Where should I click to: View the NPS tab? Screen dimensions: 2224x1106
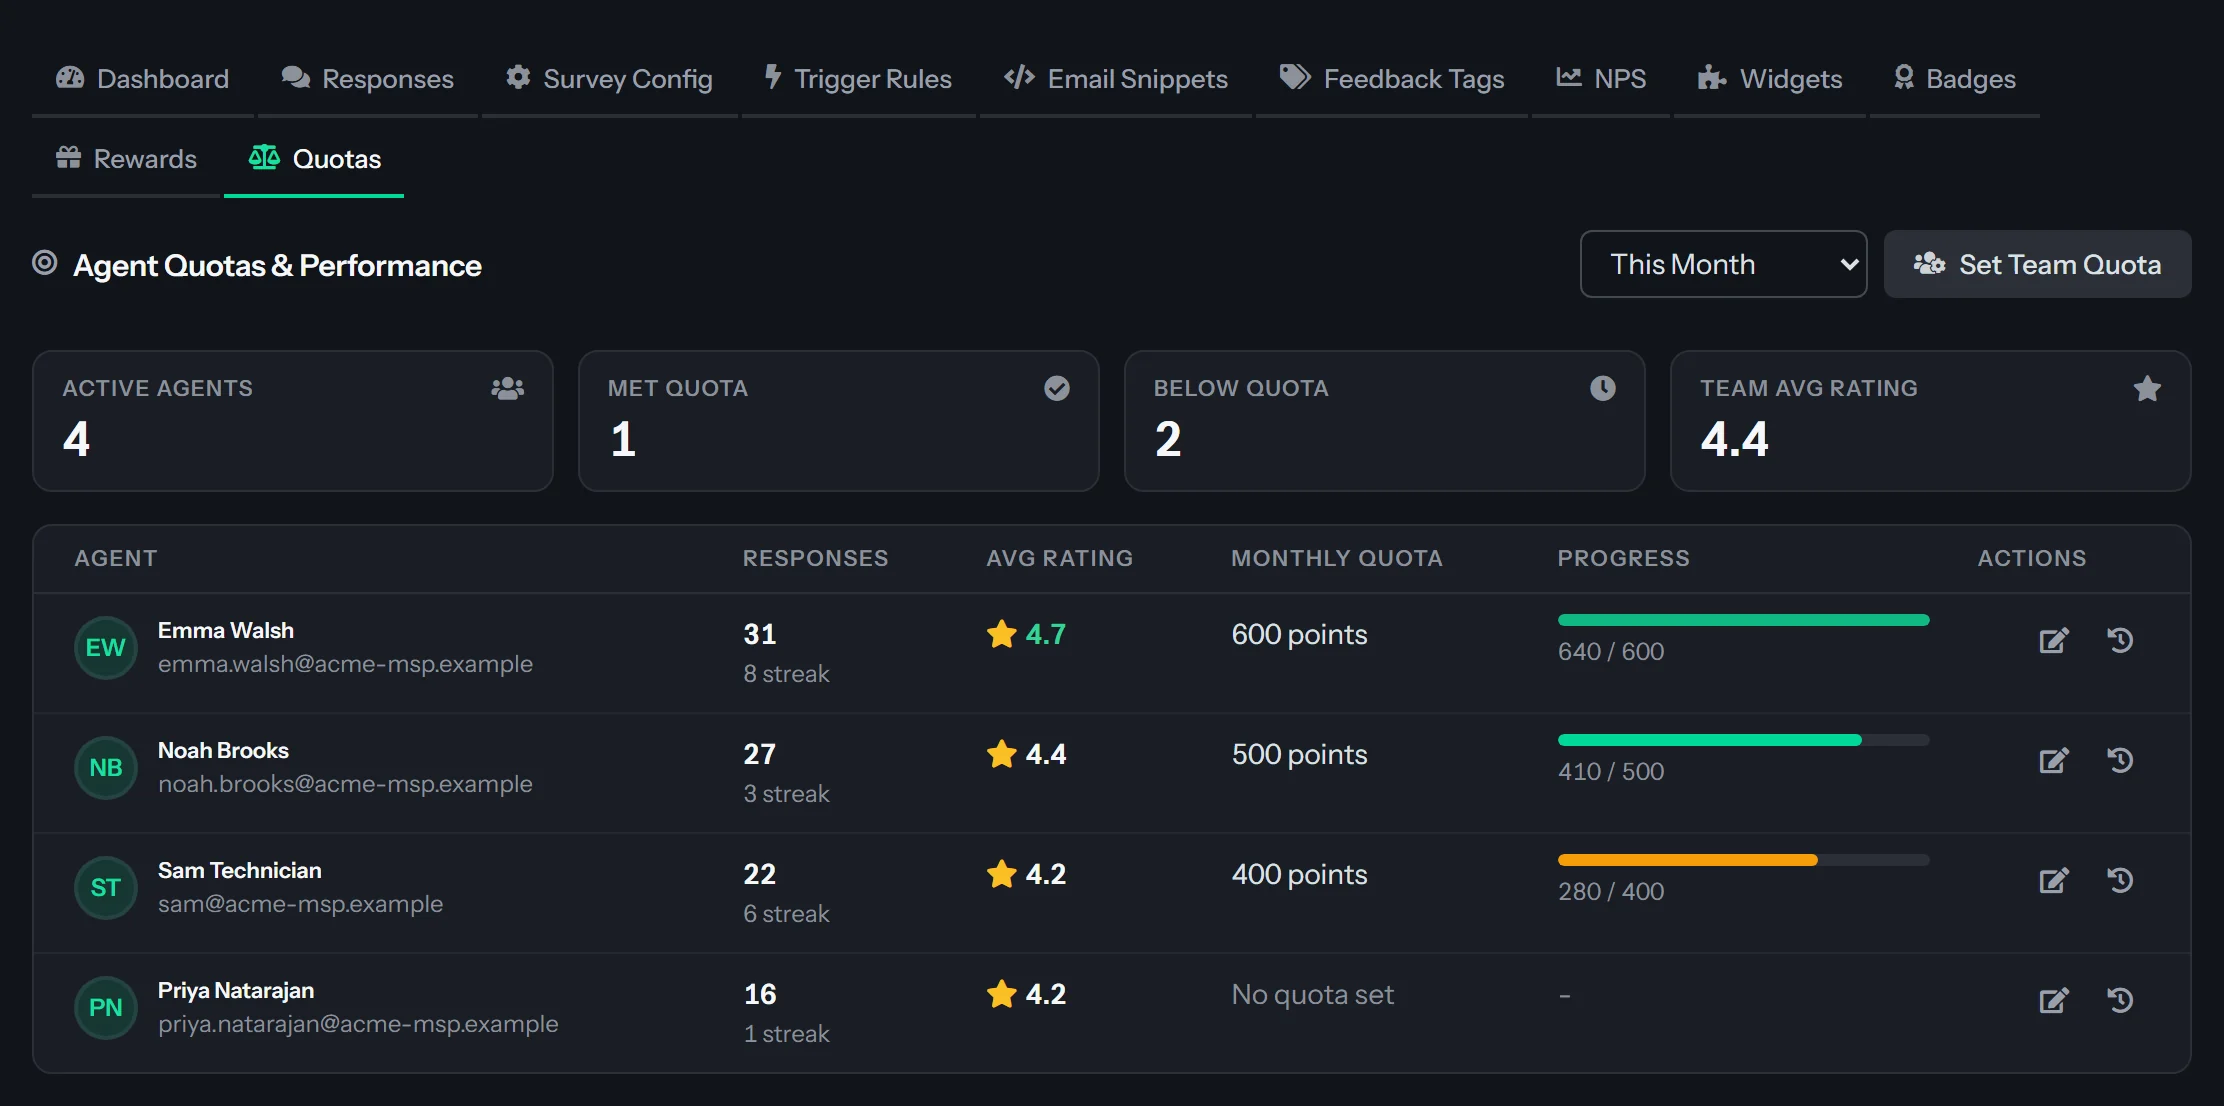click(x=1601, y=79)
